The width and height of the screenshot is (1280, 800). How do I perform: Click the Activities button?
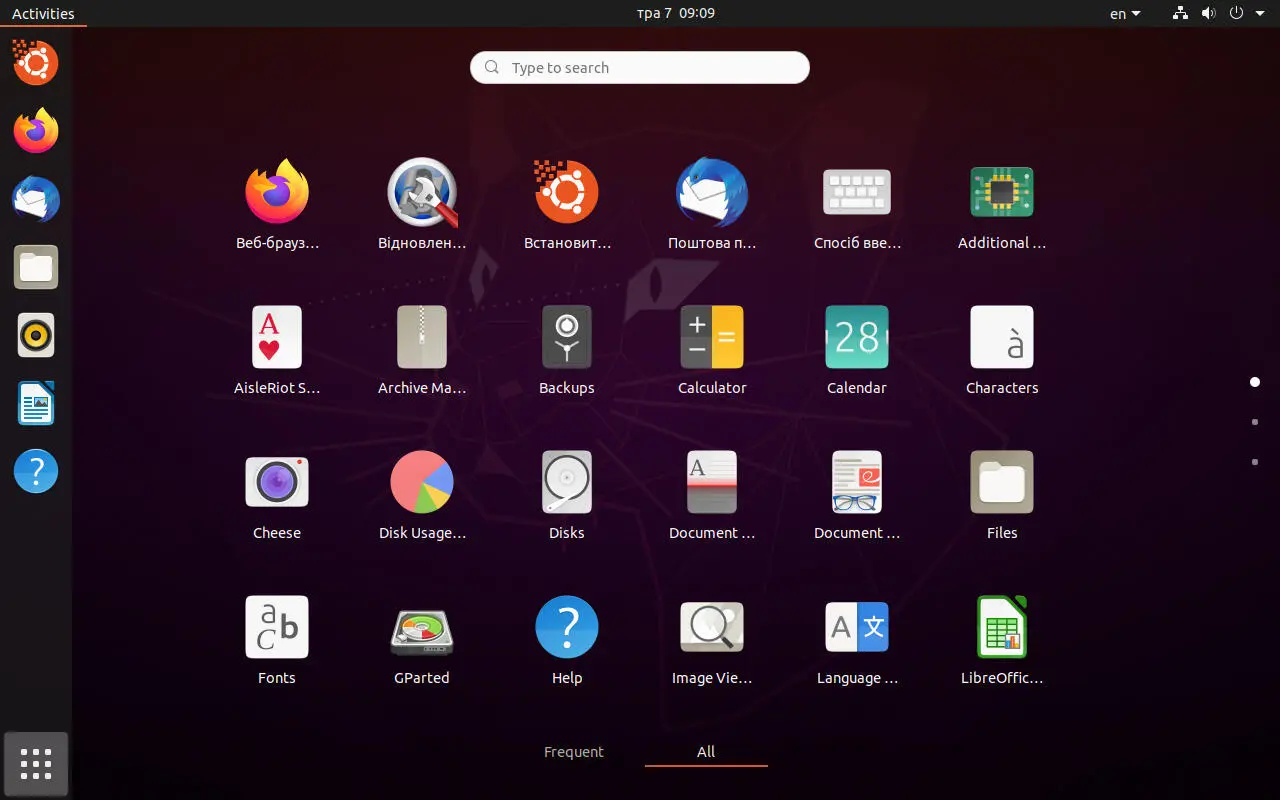[x=43, y=13]
